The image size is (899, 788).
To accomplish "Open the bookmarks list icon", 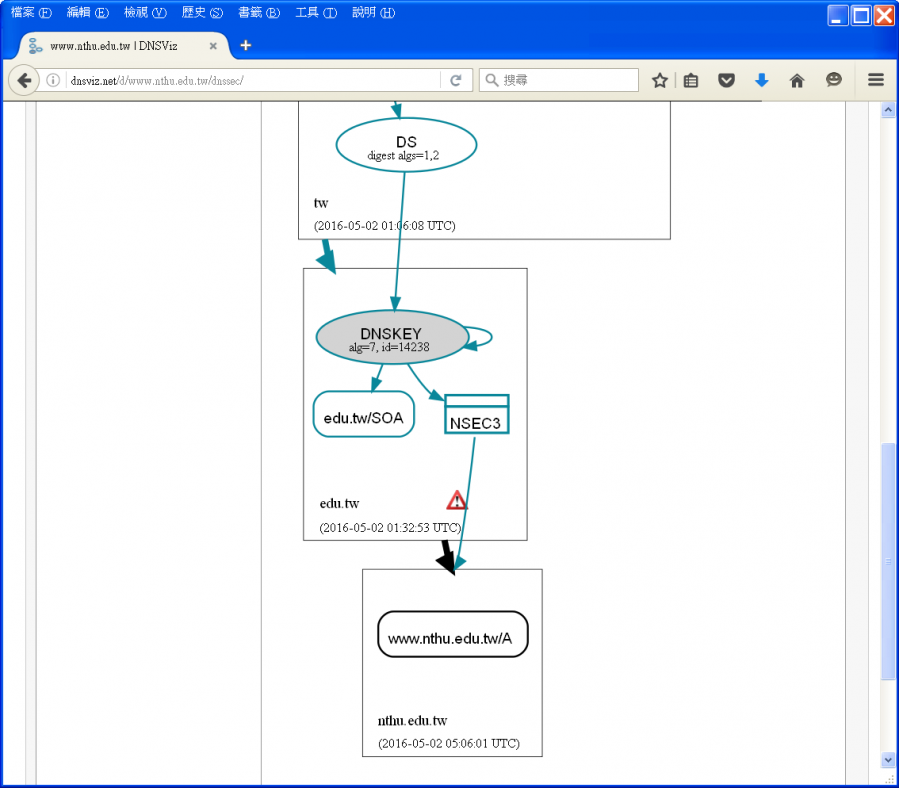I will point(691,81).
